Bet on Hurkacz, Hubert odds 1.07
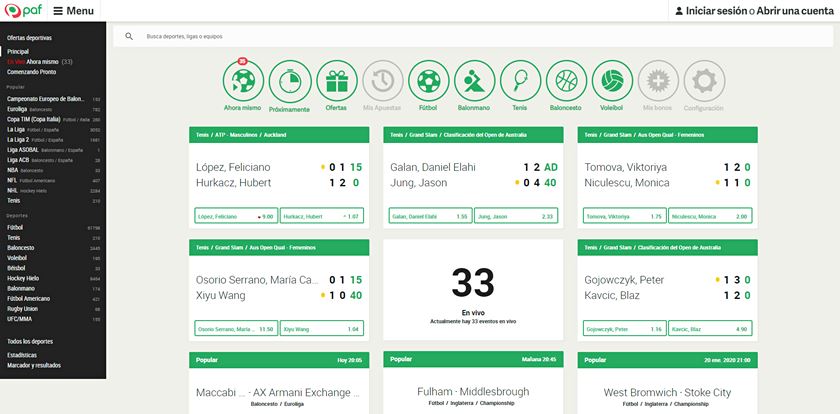The image size is (840, 414). click(x=320, y=216)
